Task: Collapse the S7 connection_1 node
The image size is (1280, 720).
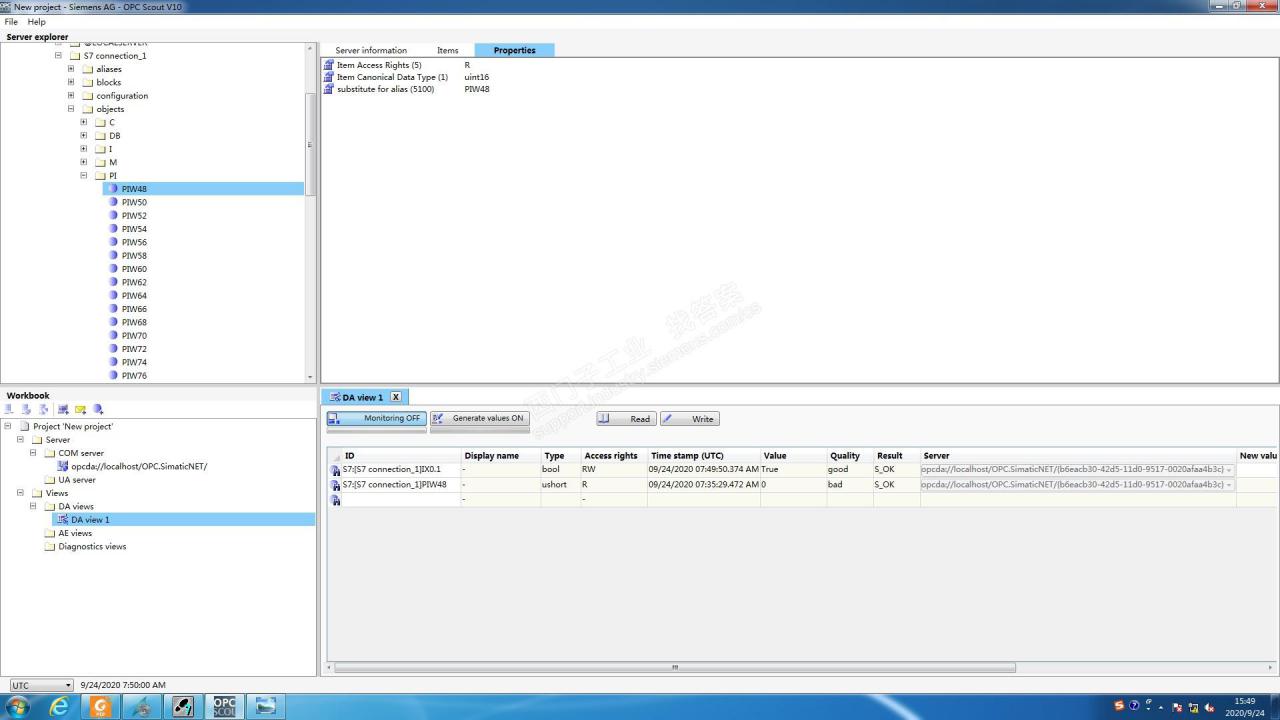Action: [x=59, y=56]
